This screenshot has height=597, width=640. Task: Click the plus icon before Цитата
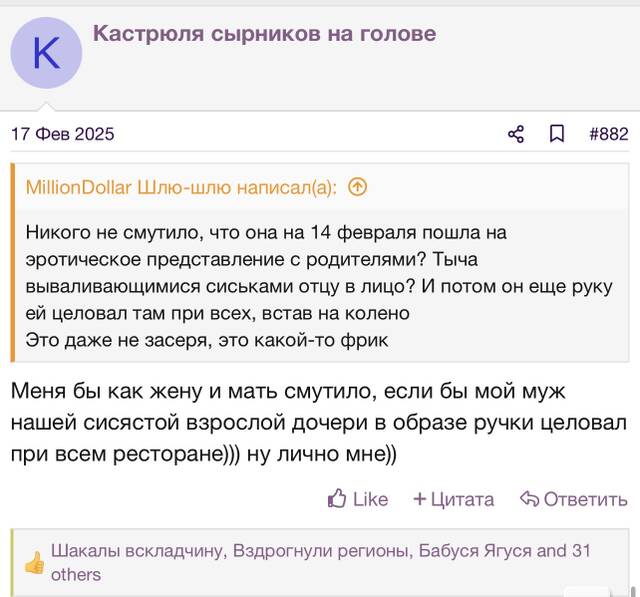pyautogui.click(x=420, y=499)
